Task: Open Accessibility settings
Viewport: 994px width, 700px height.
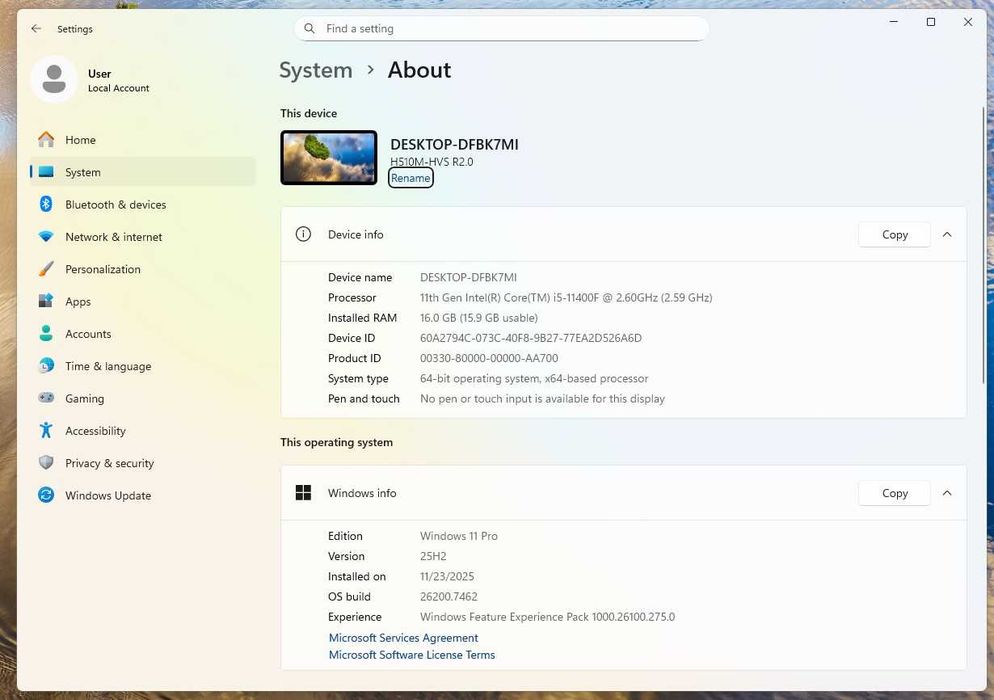Action: (143, 431)
